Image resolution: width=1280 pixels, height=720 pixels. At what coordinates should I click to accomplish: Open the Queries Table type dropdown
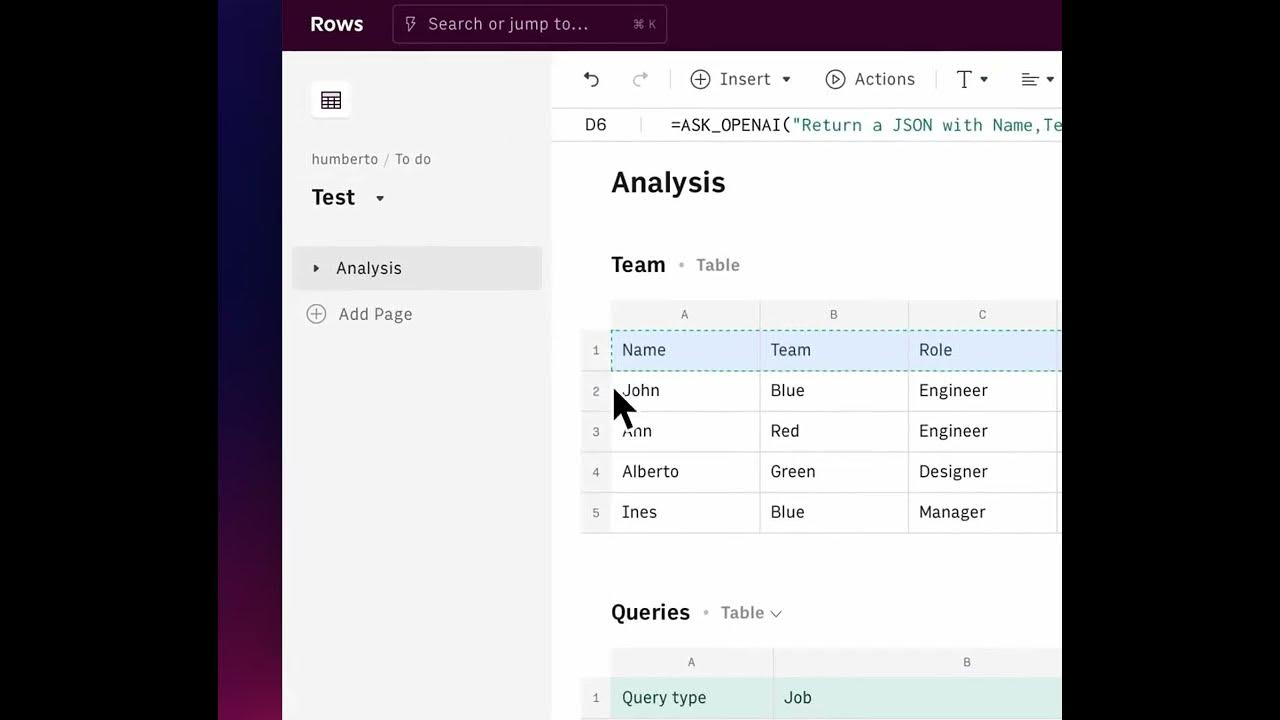tap(751, 613)
